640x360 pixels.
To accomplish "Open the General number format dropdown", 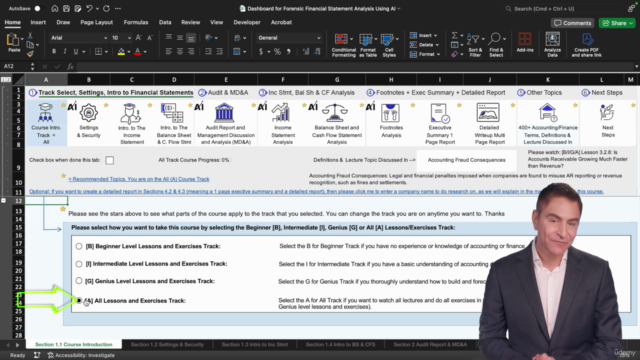I will pyautogui.click(x=319, y=38).
